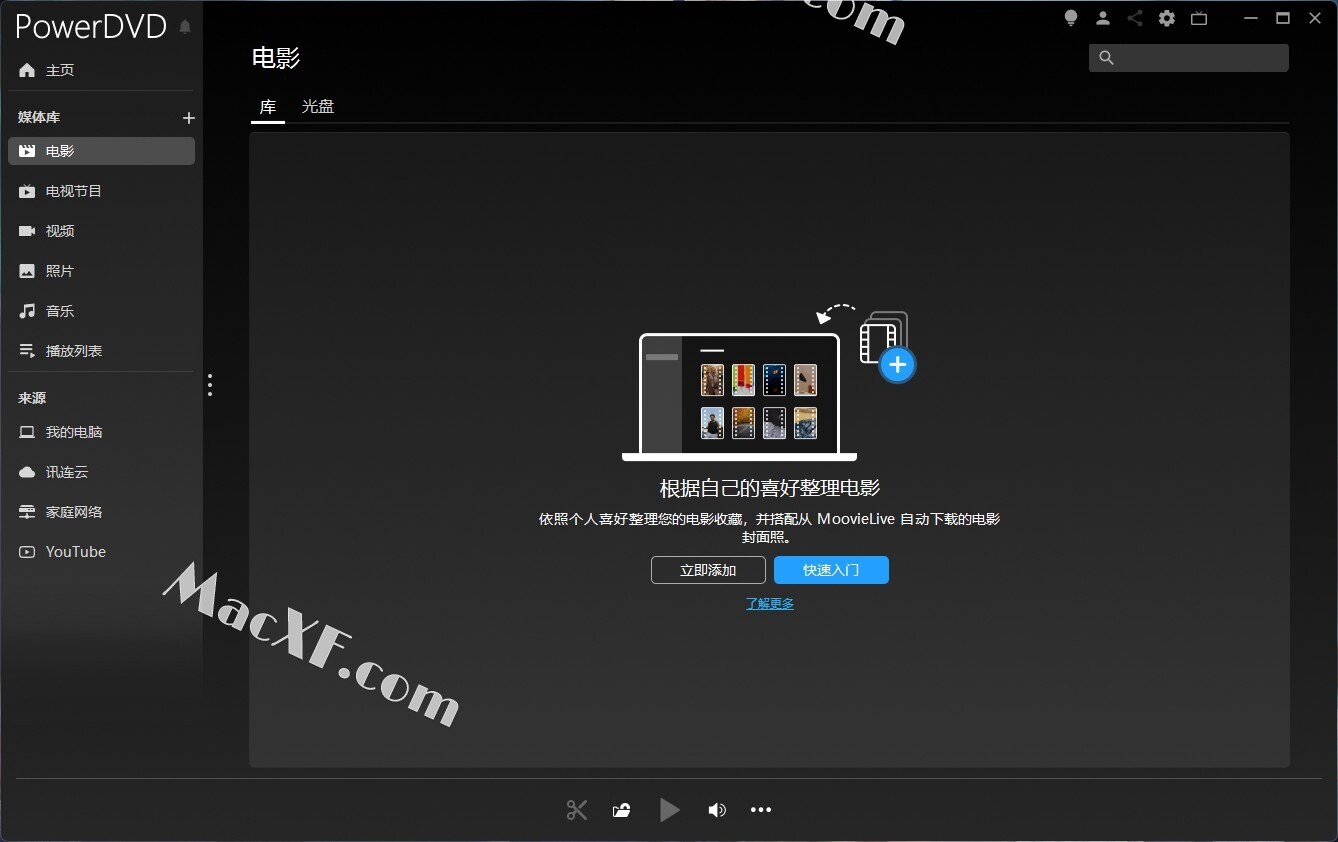The image size is (1338, 842).
Task: Click the open media folder icon
Action: click(x=622, y=810)
